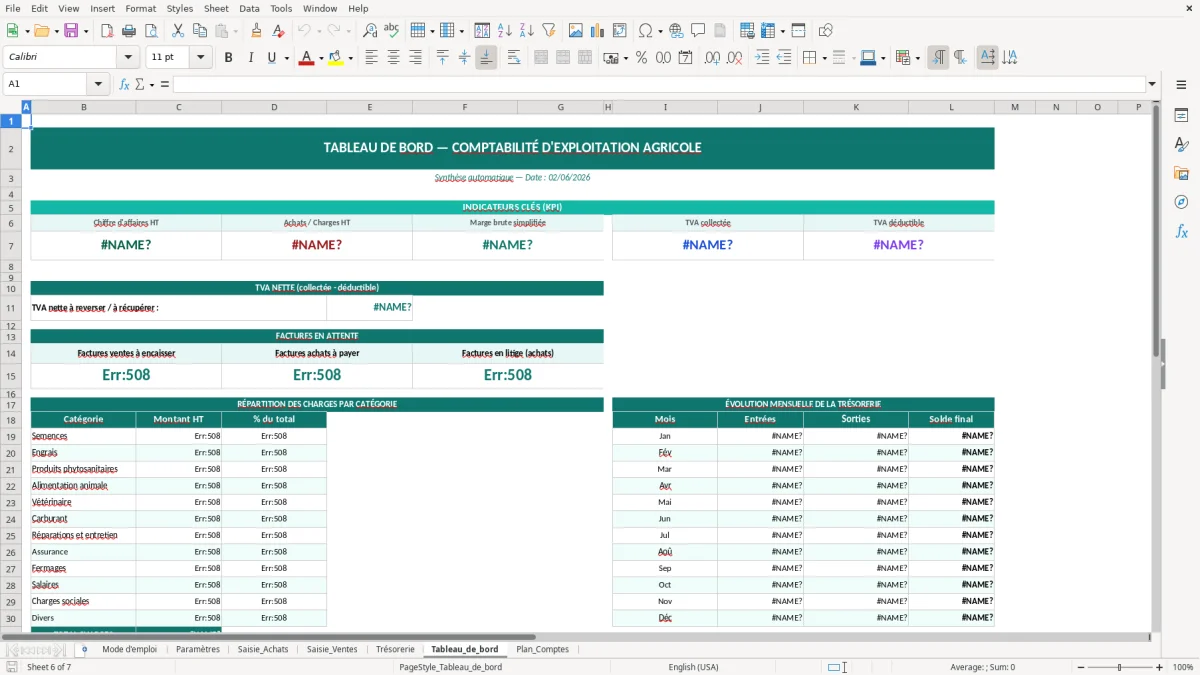Click the Clear Direct Formatting icon

pyautogui.click(x=277, y=31)
